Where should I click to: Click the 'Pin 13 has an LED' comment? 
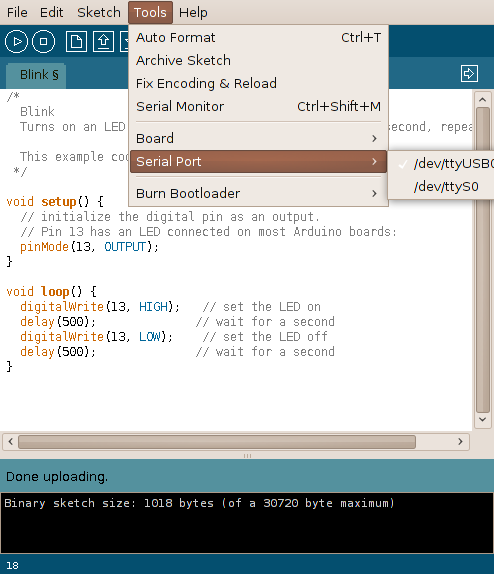coord(209,232)
